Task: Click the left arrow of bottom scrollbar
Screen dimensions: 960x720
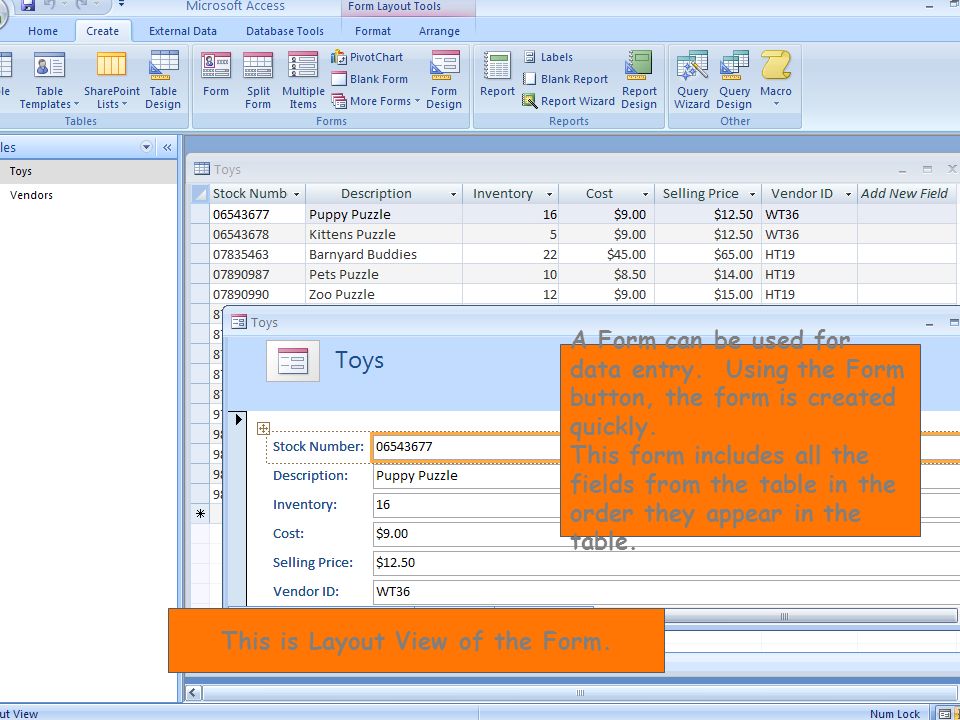Action: pos(193,693)
